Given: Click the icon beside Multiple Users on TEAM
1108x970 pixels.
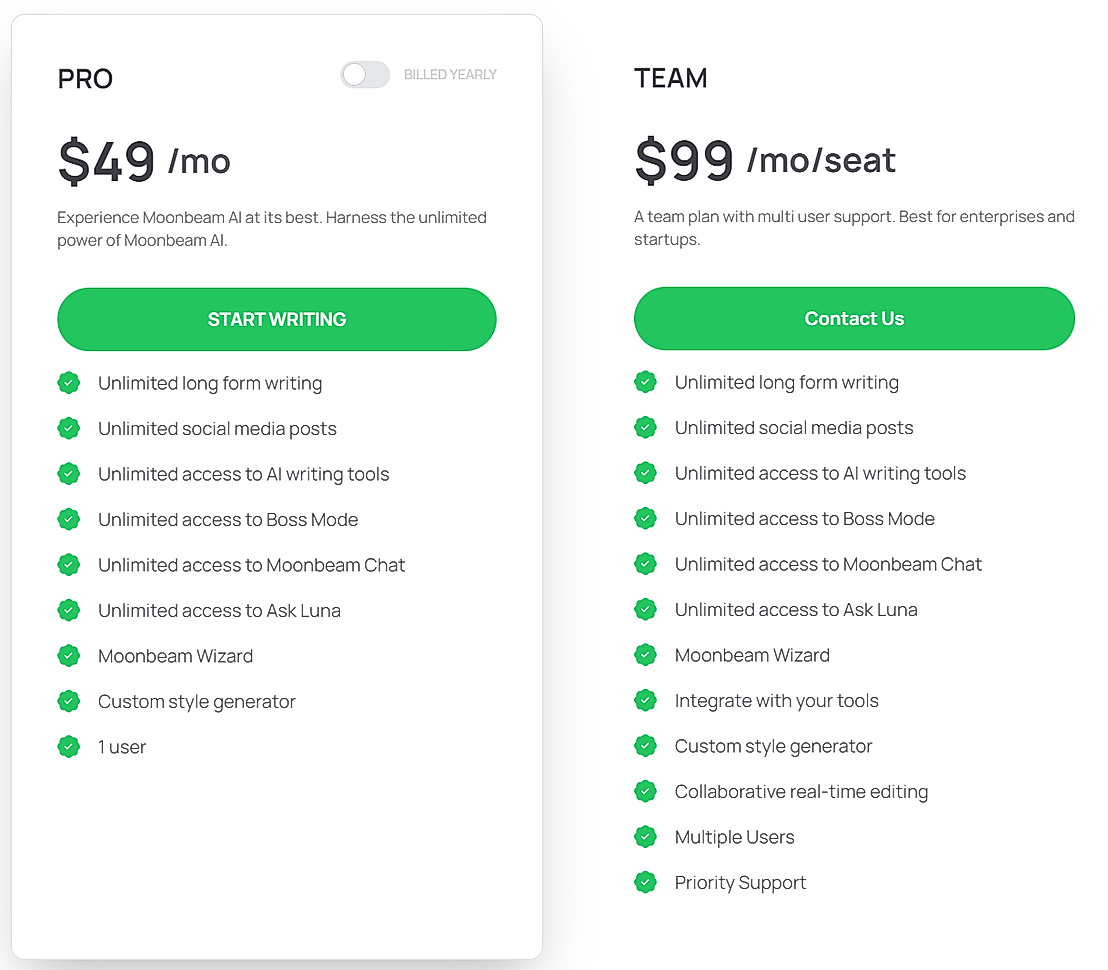Looking at the screenshot, I should coord(645,837).
